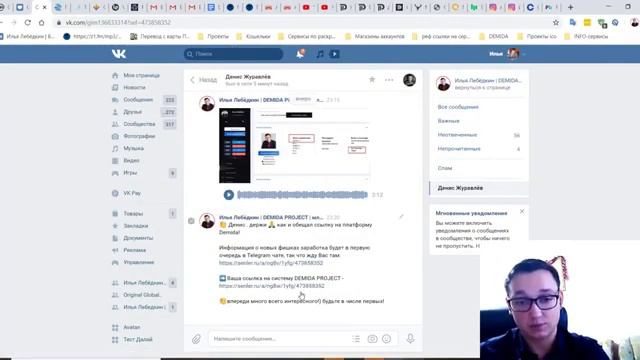Open 'Новости' in sidebar

(x=134, y=88)
